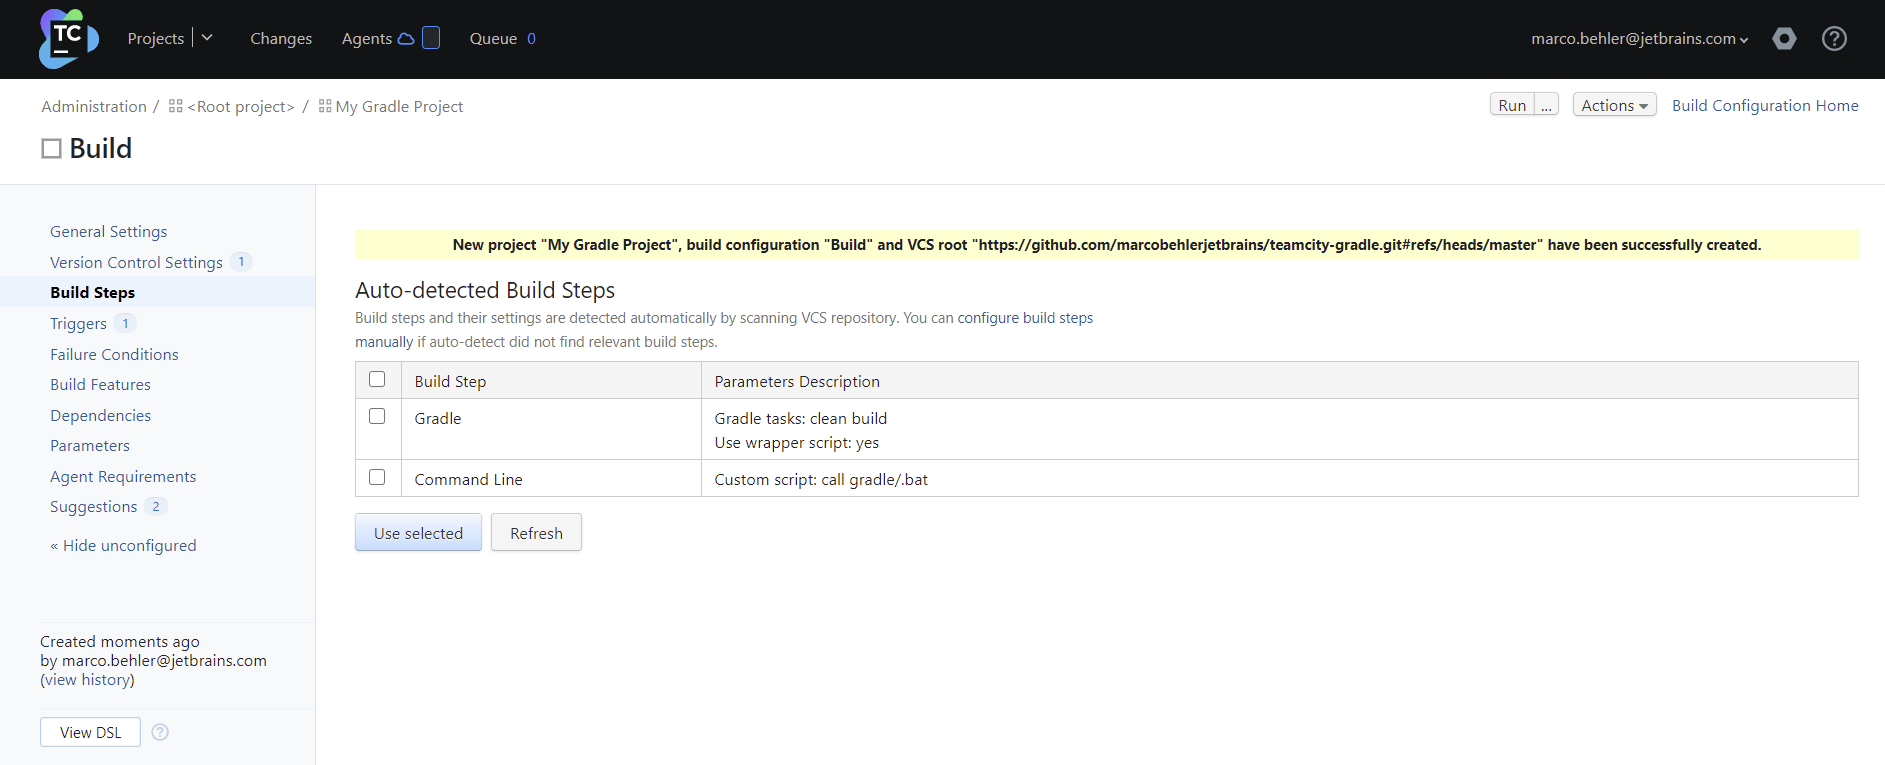This screenshot has width=1885, height=765.
Task: Click the agents cloud icon
Action: (406, 39)
